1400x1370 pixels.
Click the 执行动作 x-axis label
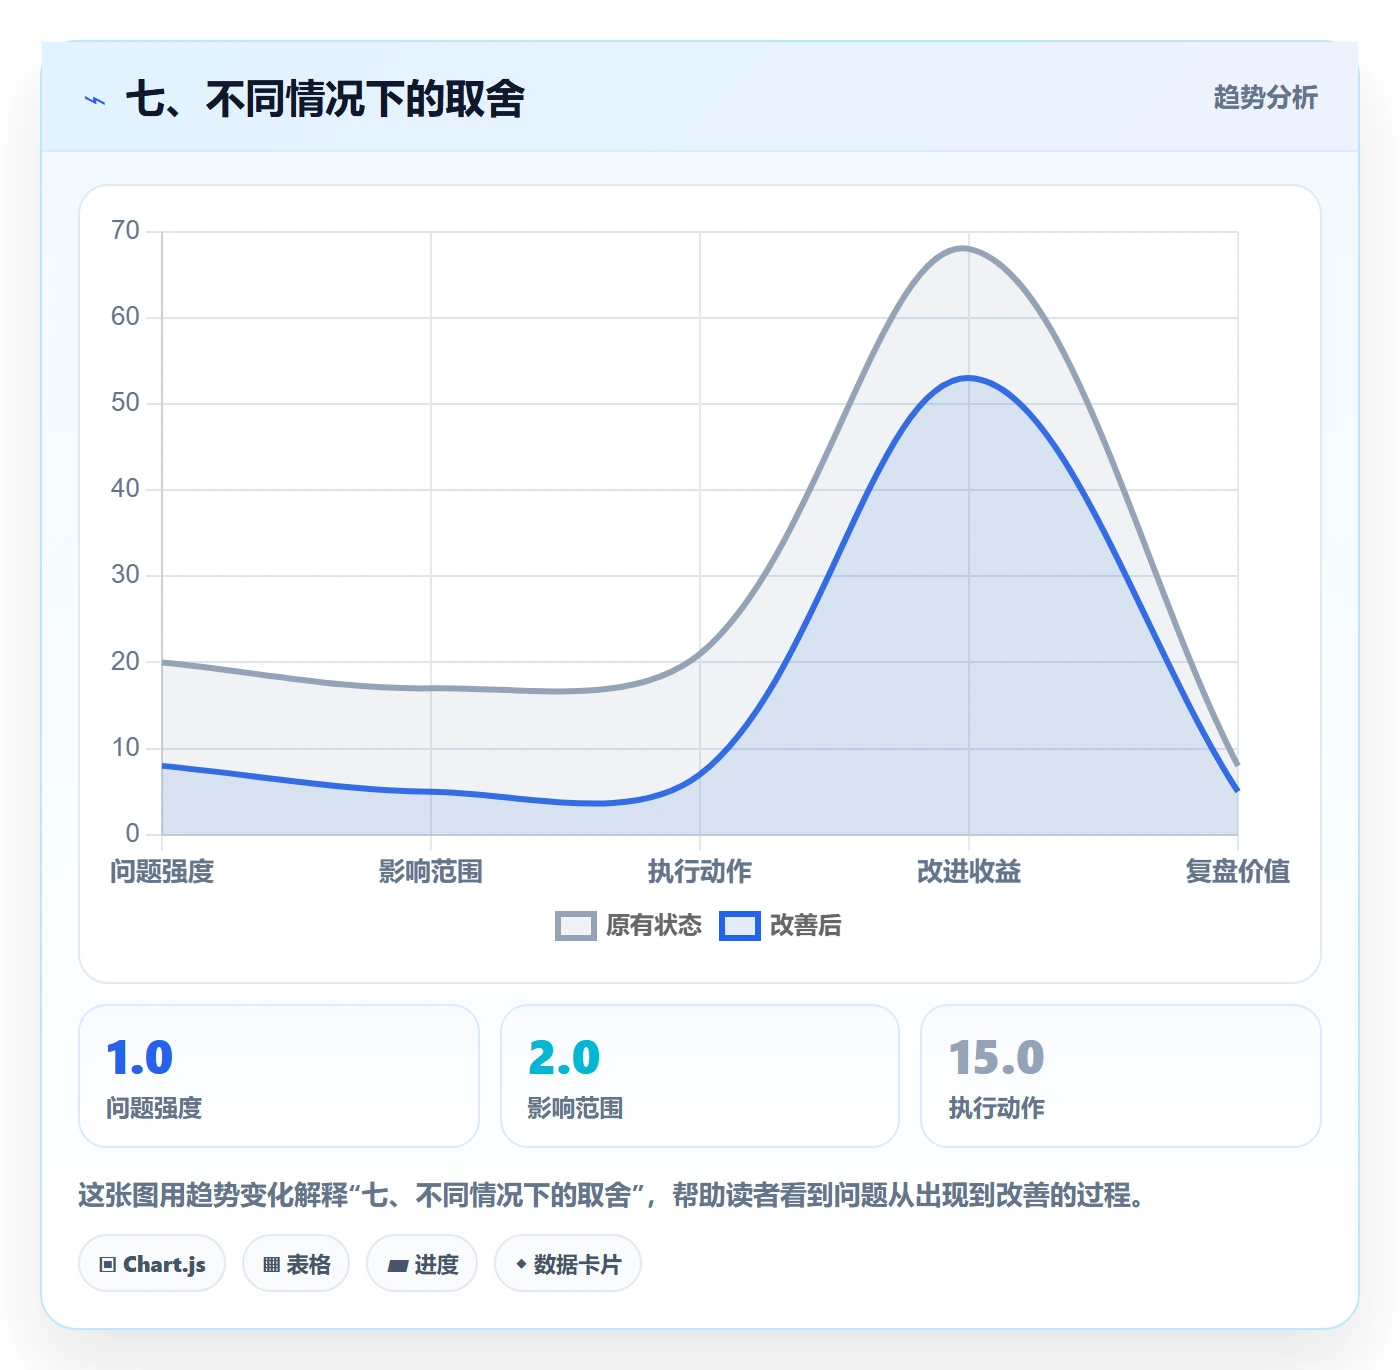(x=700, y=872)
